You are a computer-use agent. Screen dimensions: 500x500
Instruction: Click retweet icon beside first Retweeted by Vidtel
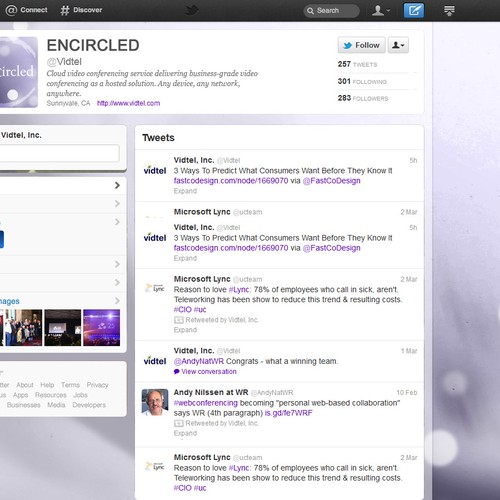[179, 320]
